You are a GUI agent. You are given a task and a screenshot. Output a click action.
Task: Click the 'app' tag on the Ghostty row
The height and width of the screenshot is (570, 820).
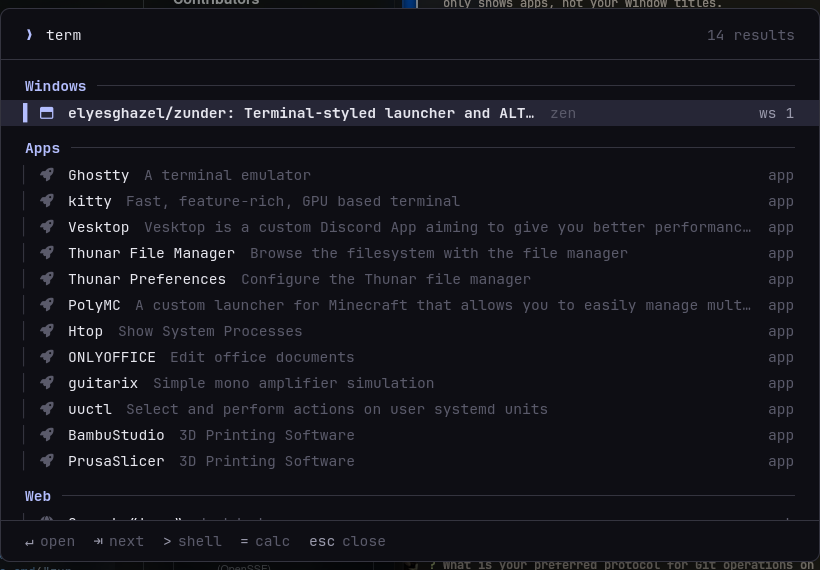781,176
